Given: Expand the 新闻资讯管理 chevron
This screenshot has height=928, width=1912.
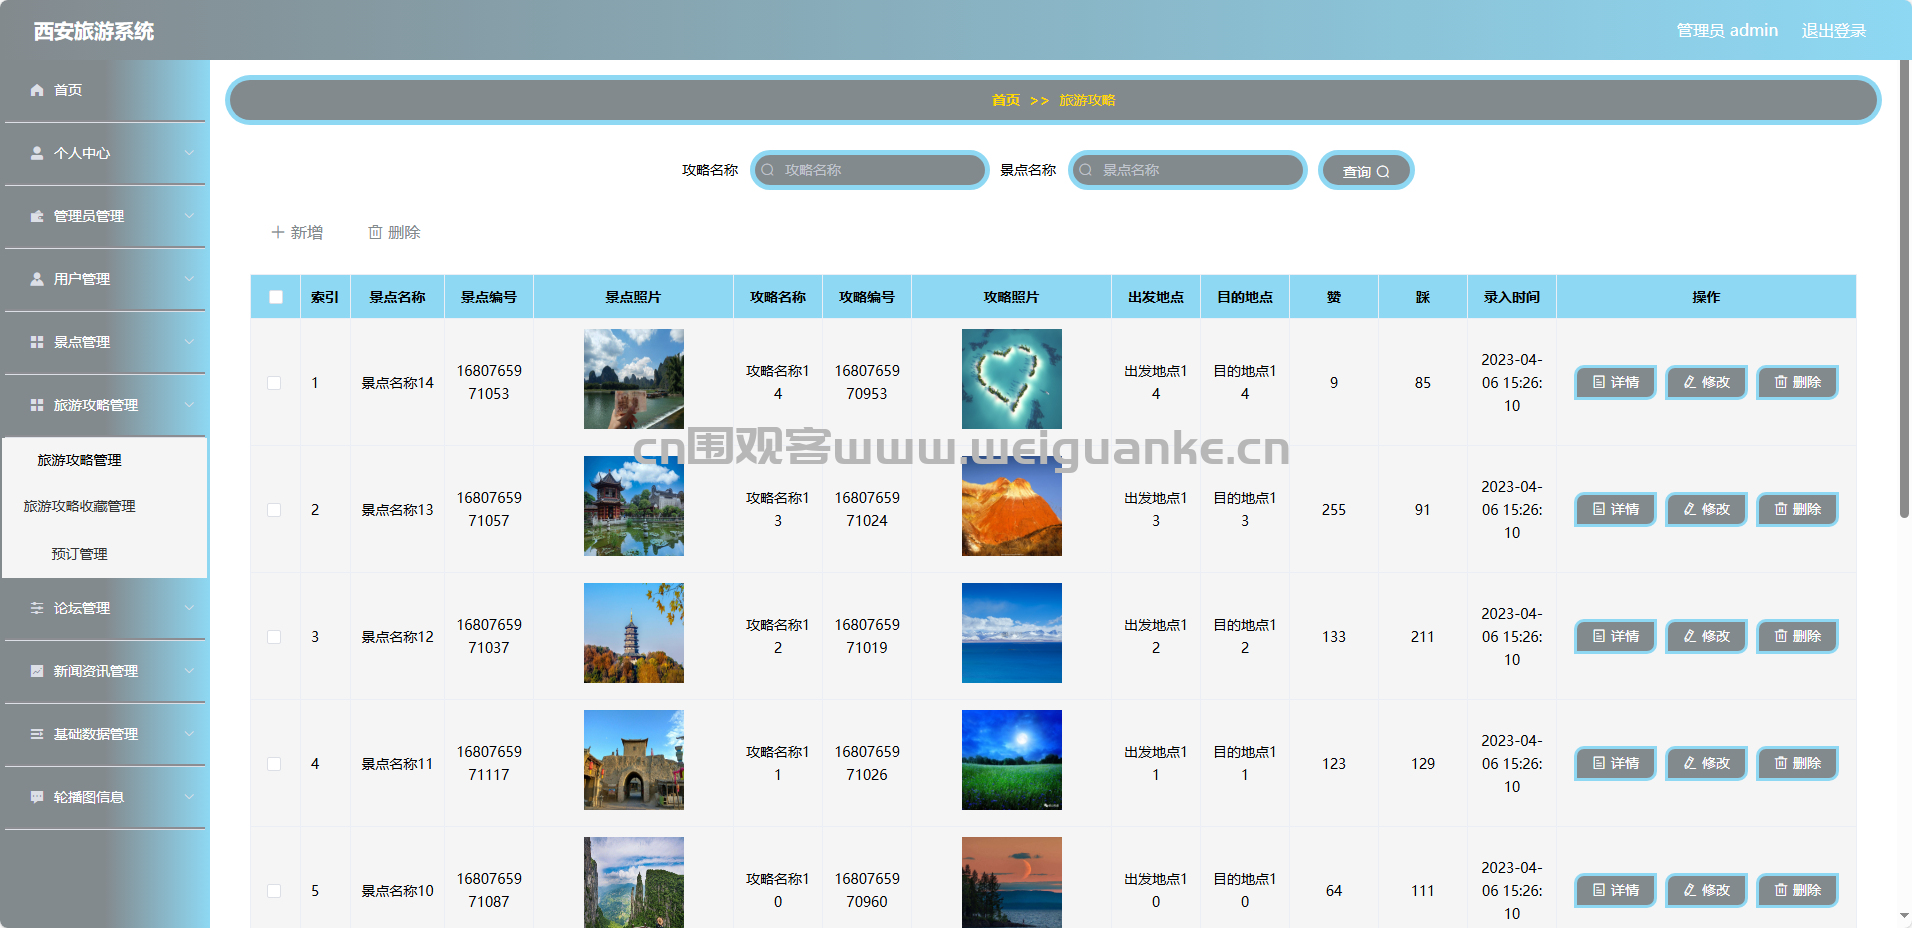Looking at the screenshot, I should click(x=189, y=671).
